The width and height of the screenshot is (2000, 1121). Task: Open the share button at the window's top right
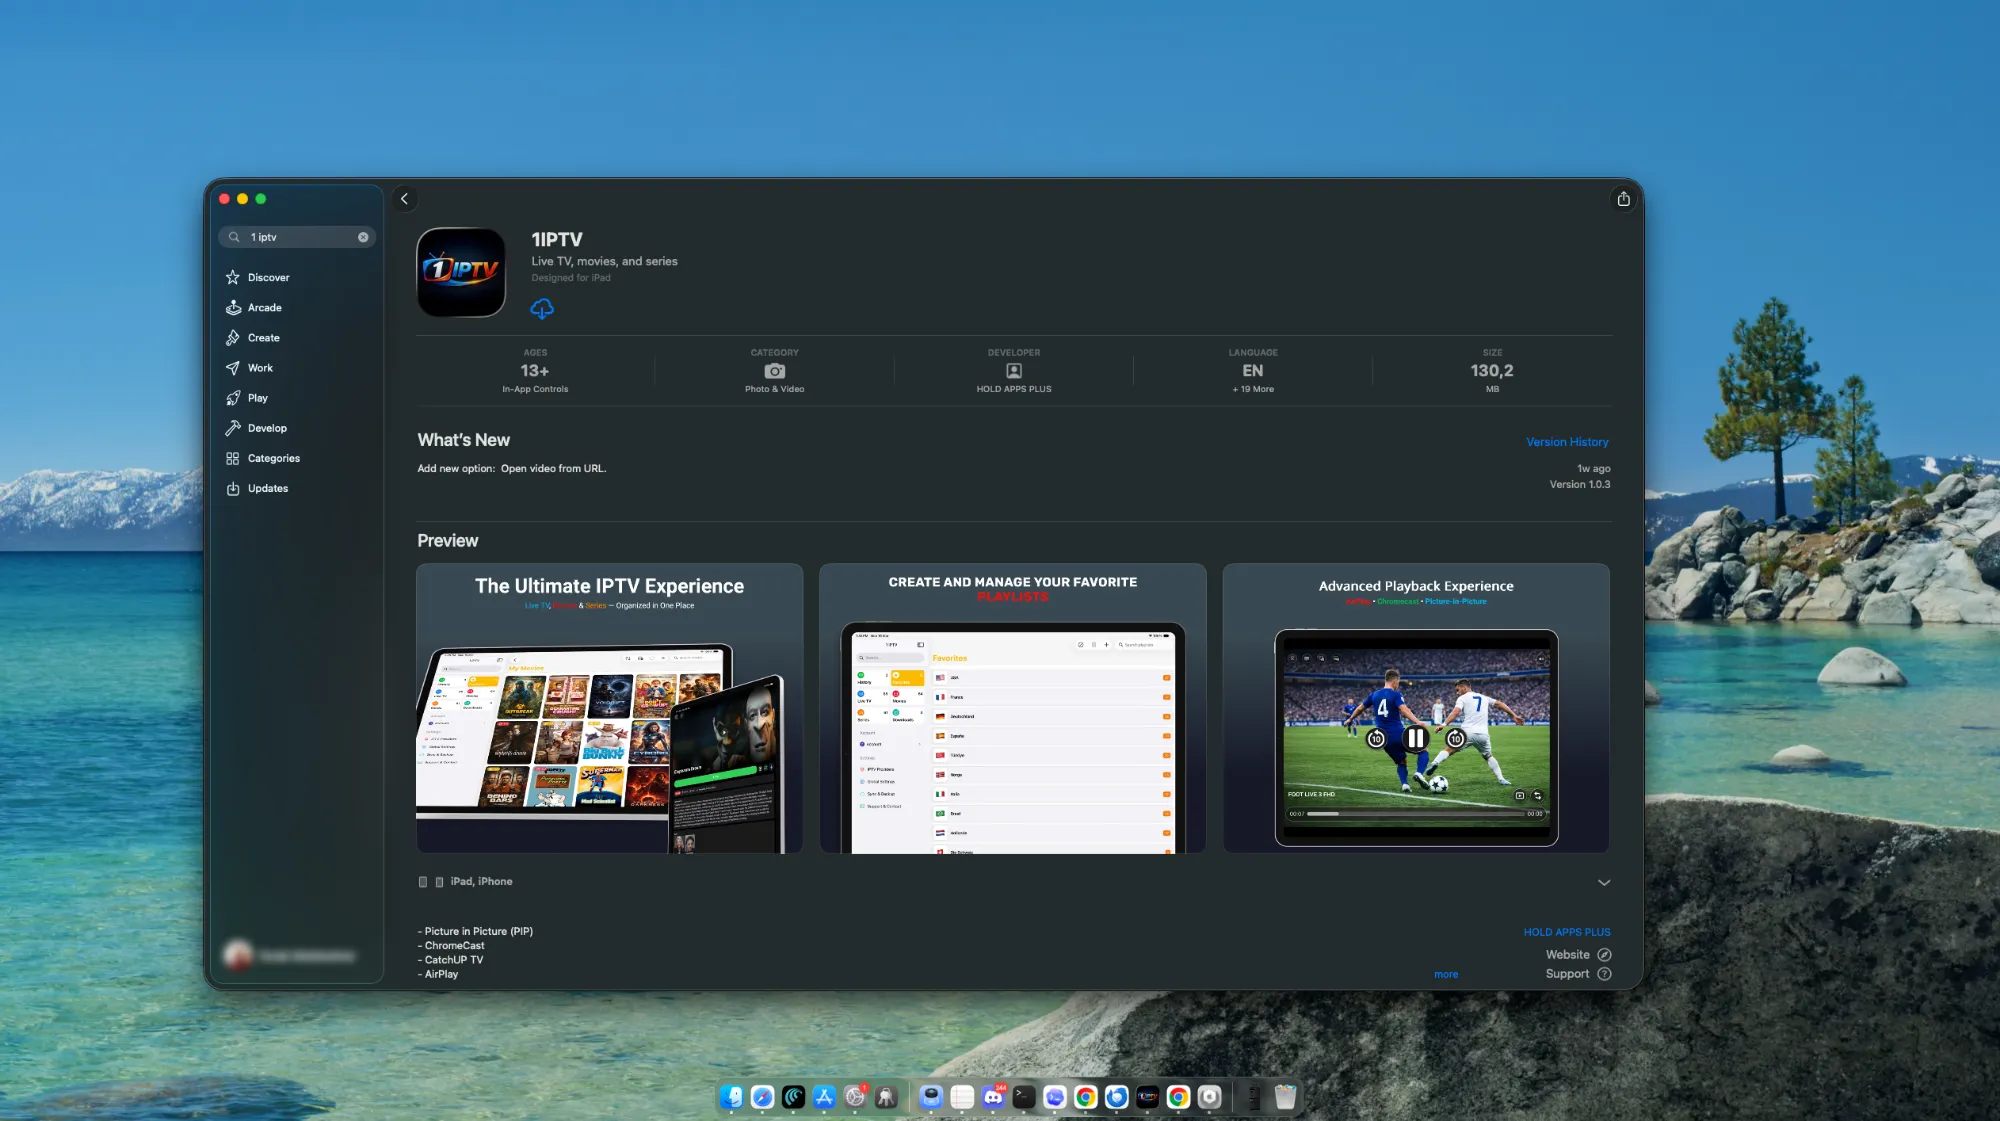coord(1623,199)
